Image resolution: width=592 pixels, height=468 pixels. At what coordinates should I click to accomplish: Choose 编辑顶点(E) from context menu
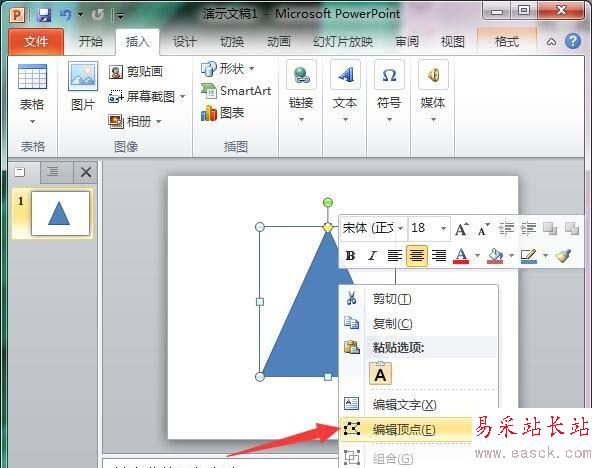pos(406,430)
